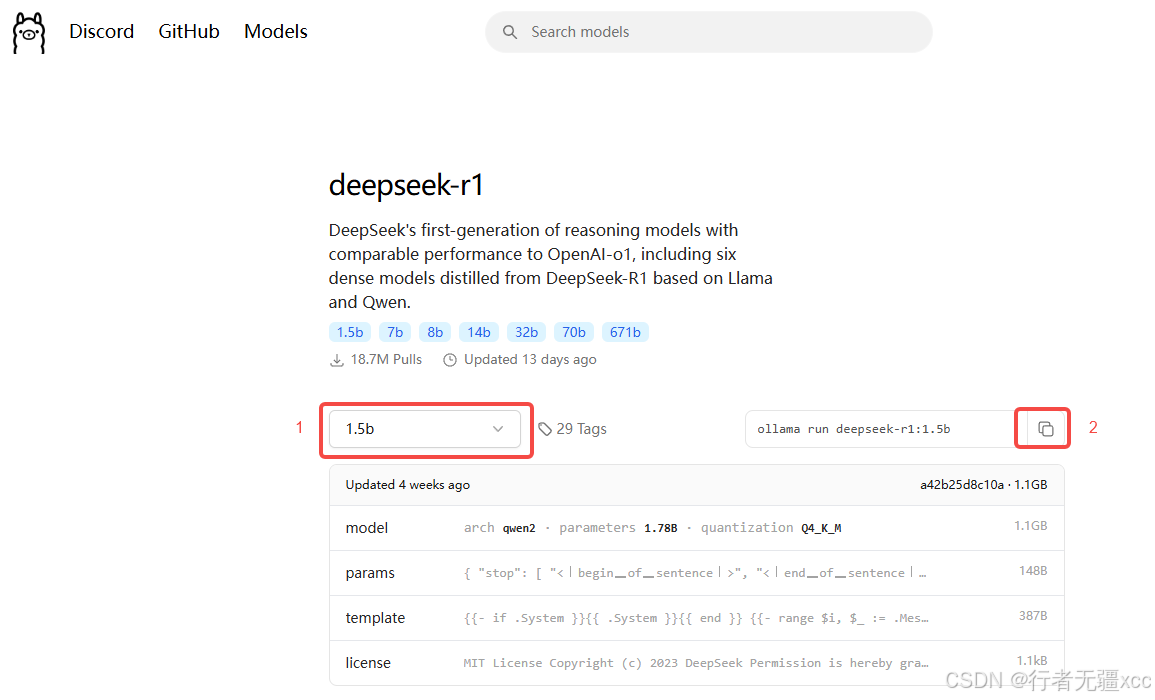Image resolution: width=1155 pixels, height=700 pixels.
Task: Click the 387B template size
Action: tap(1033, 616)
